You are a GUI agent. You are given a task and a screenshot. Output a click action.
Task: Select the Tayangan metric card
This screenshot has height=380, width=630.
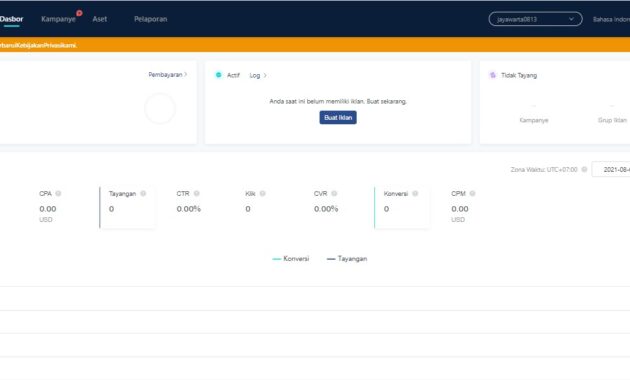coord(127,207)
